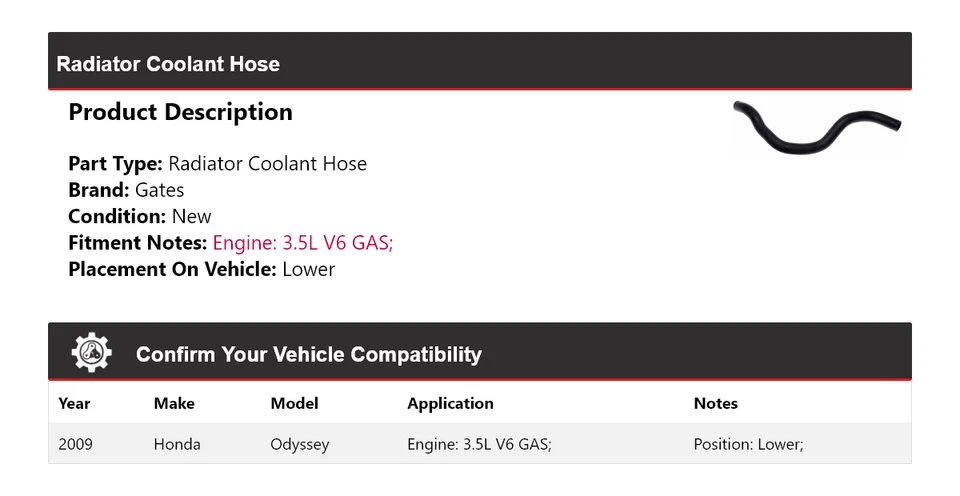The height and width of the screenshot is (496, 960).
Task: Click the Make column header
Action: tap(174, 403)
